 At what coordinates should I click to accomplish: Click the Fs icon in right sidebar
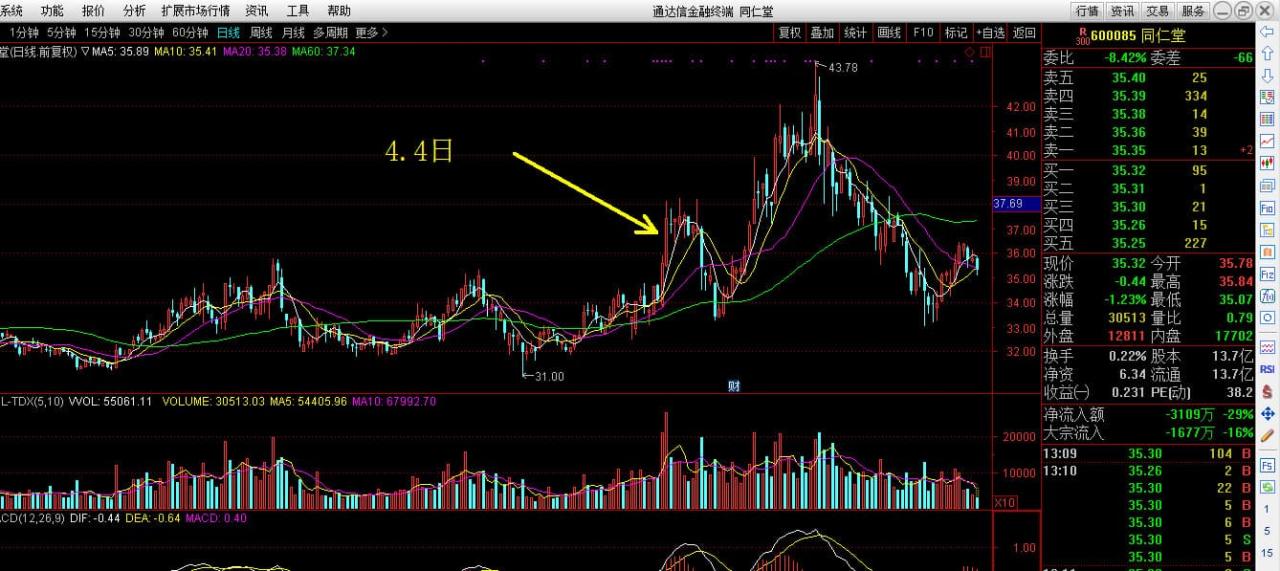pyautogui.click(x=1267, y=465)
